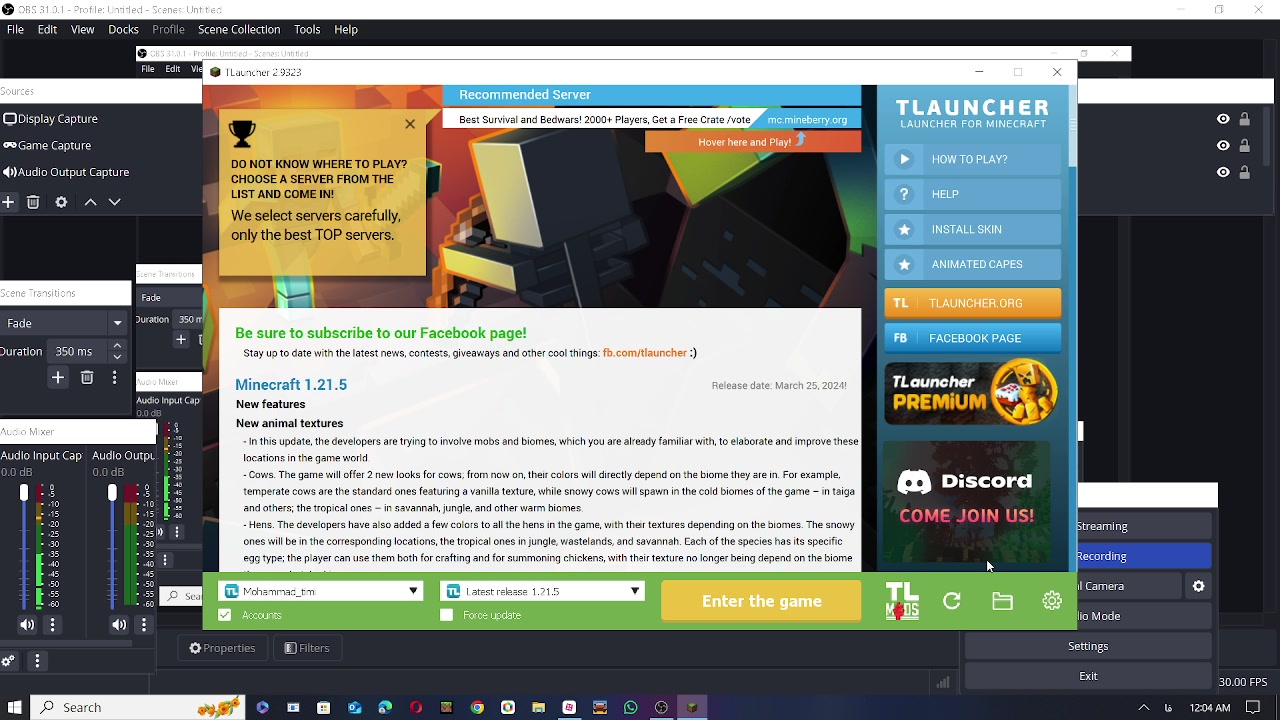Open Virtual Camera settings gear in OBS

point(1199,586)
